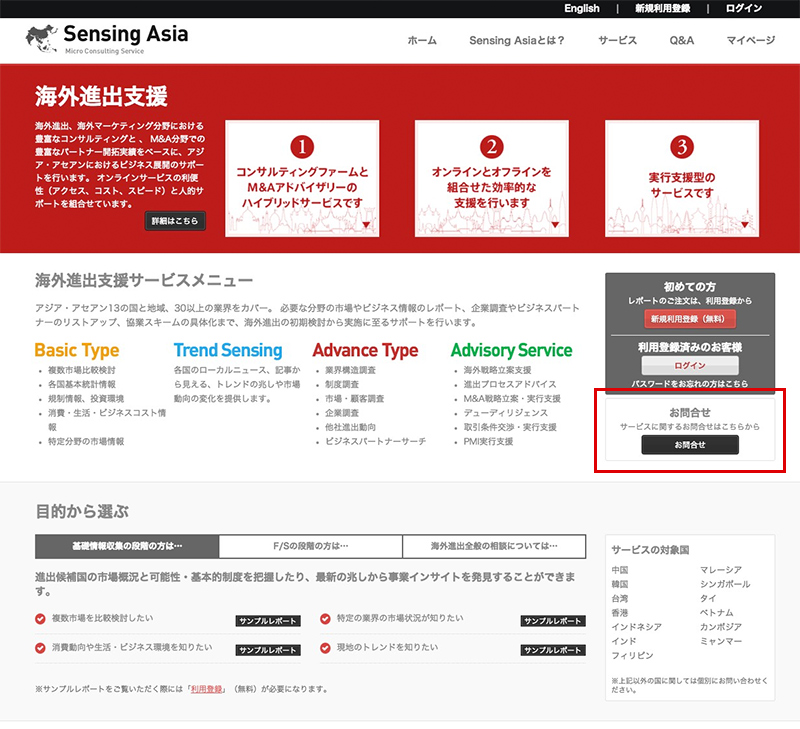Select インドネシア in target countries list
Viewport: 800px width, 729px height.
(637, 627)
